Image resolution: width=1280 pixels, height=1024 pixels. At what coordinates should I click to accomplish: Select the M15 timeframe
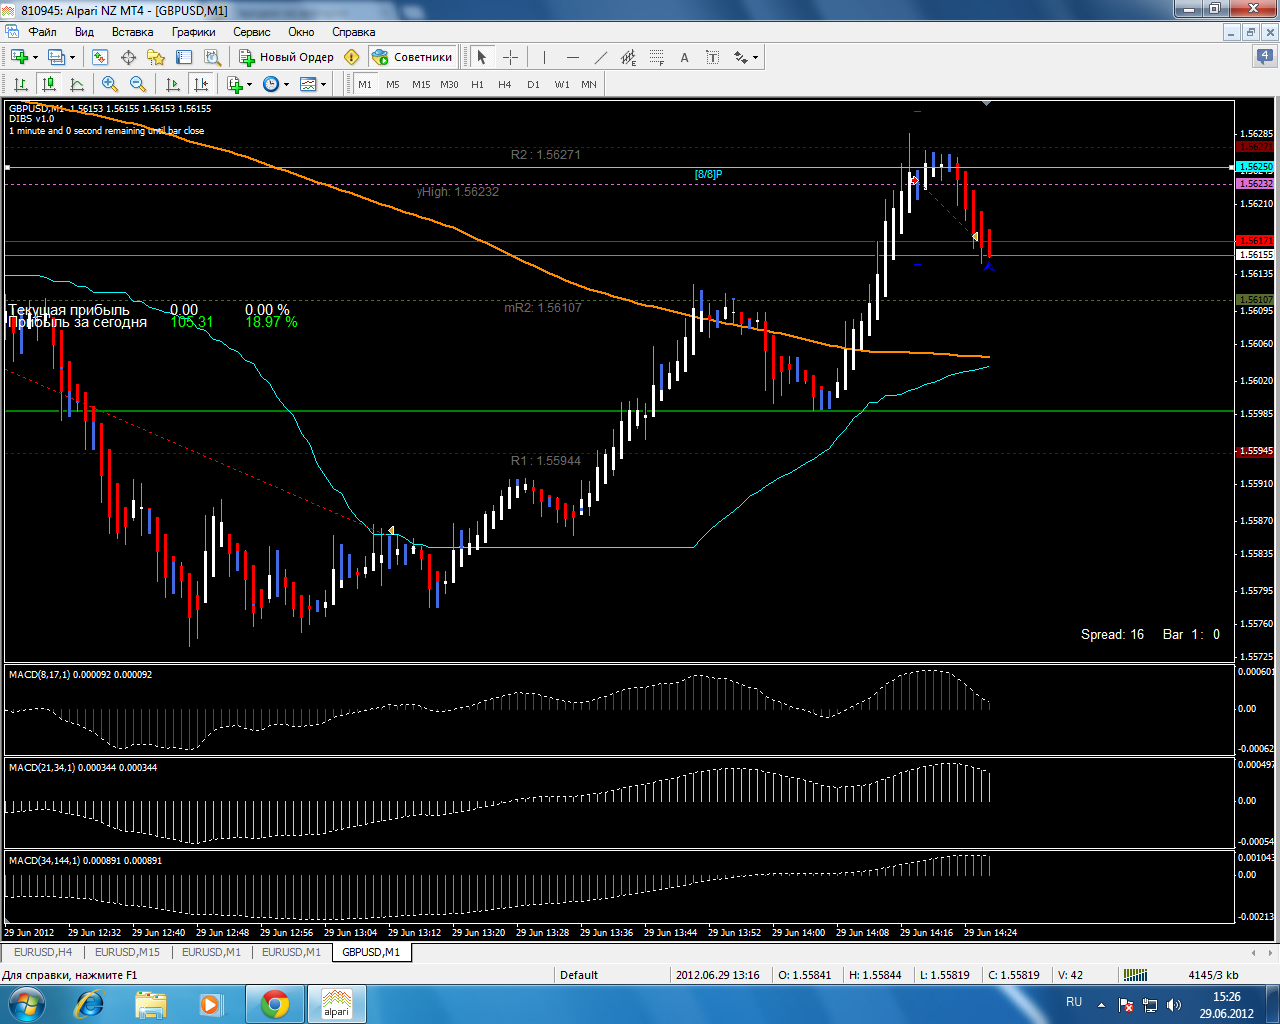click(x=421, y=84)
